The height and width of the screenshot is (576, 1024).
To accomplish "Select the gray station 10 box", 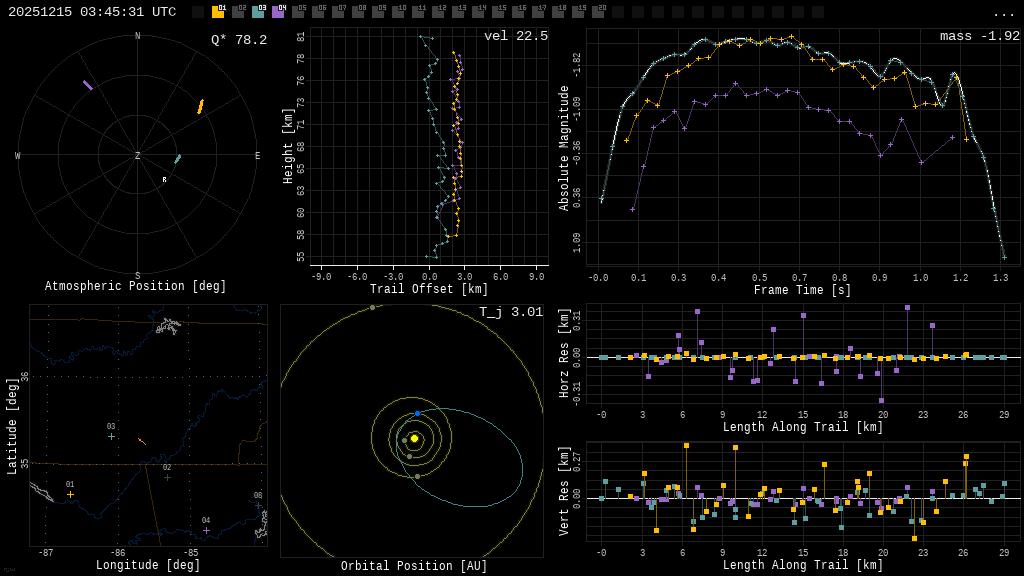I will click(x=398, y=12).
